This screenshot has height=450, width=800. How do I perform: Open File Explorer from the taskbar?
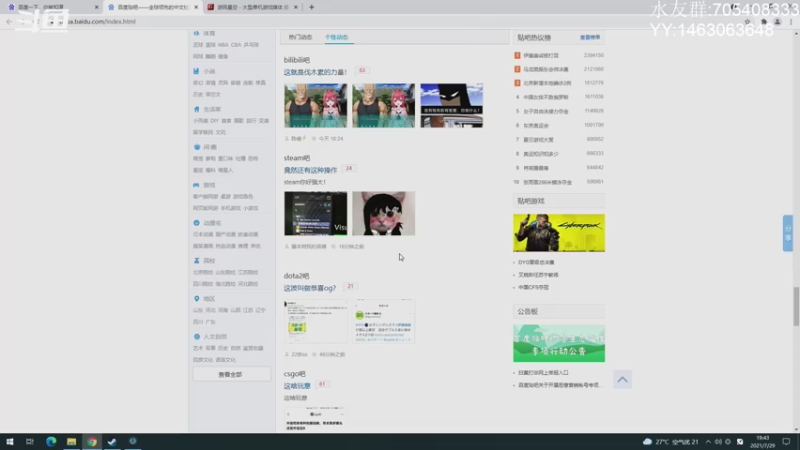71,442
